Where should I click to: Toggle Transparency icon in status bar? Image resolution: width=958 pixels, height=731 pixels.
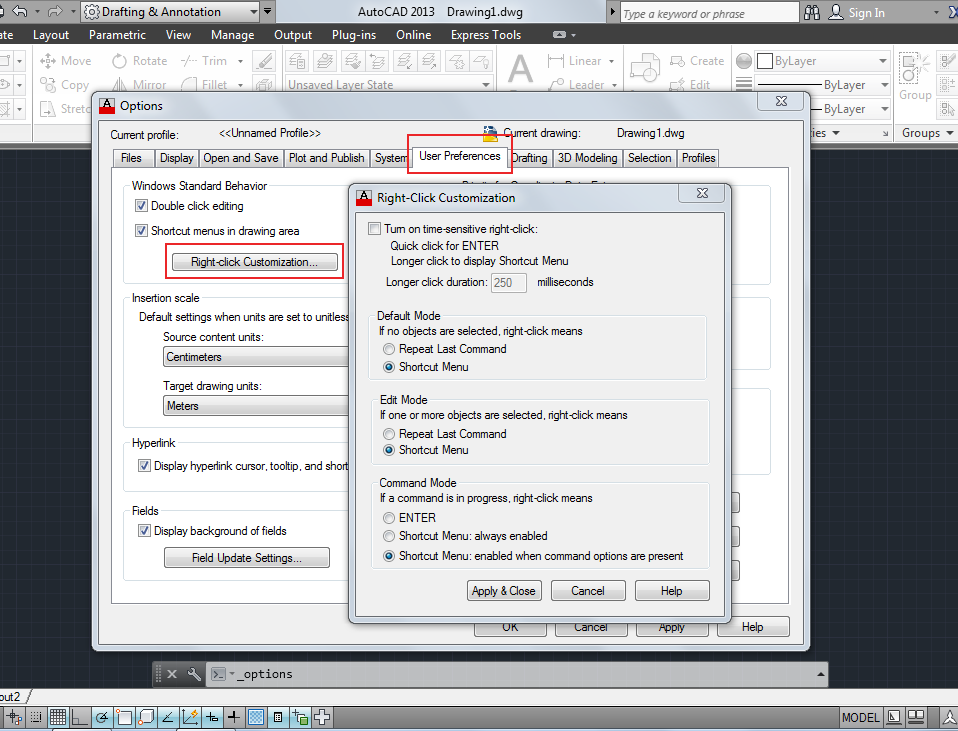click(x=256, y=718)
